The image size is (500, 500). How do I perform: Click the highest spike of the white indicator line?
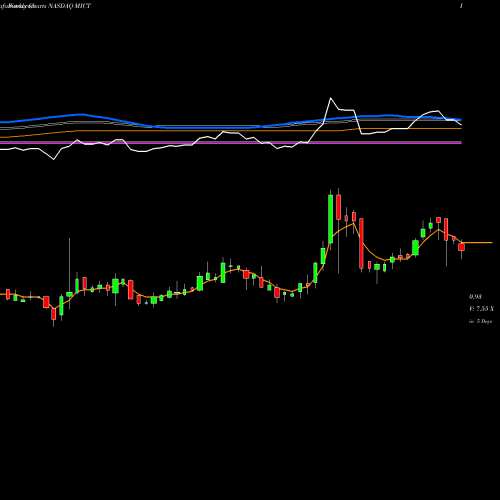click(330, 98)
